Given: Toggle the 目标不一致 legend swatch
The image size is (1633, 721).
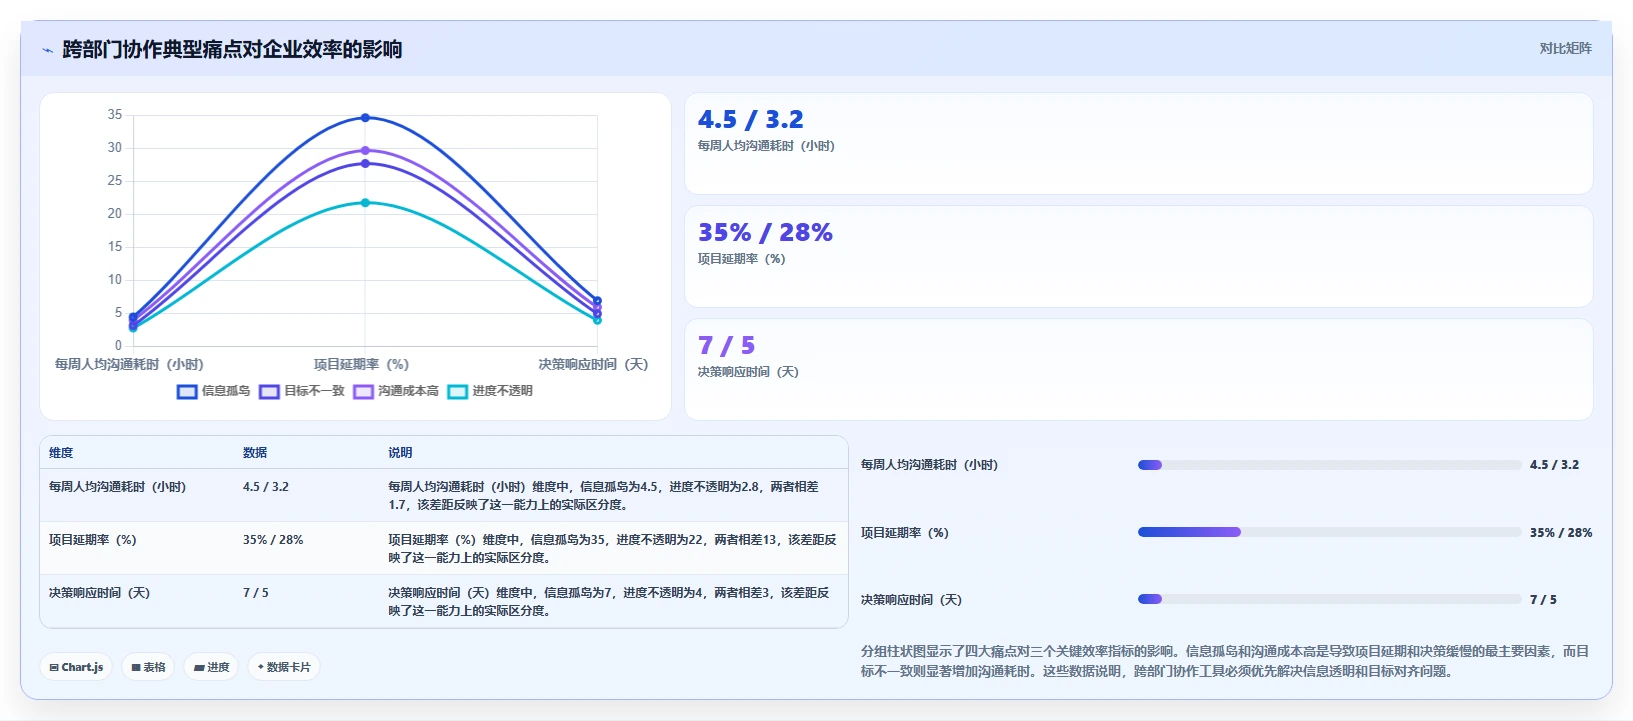Looking at the screenshot, I should (x=269, y=391).
